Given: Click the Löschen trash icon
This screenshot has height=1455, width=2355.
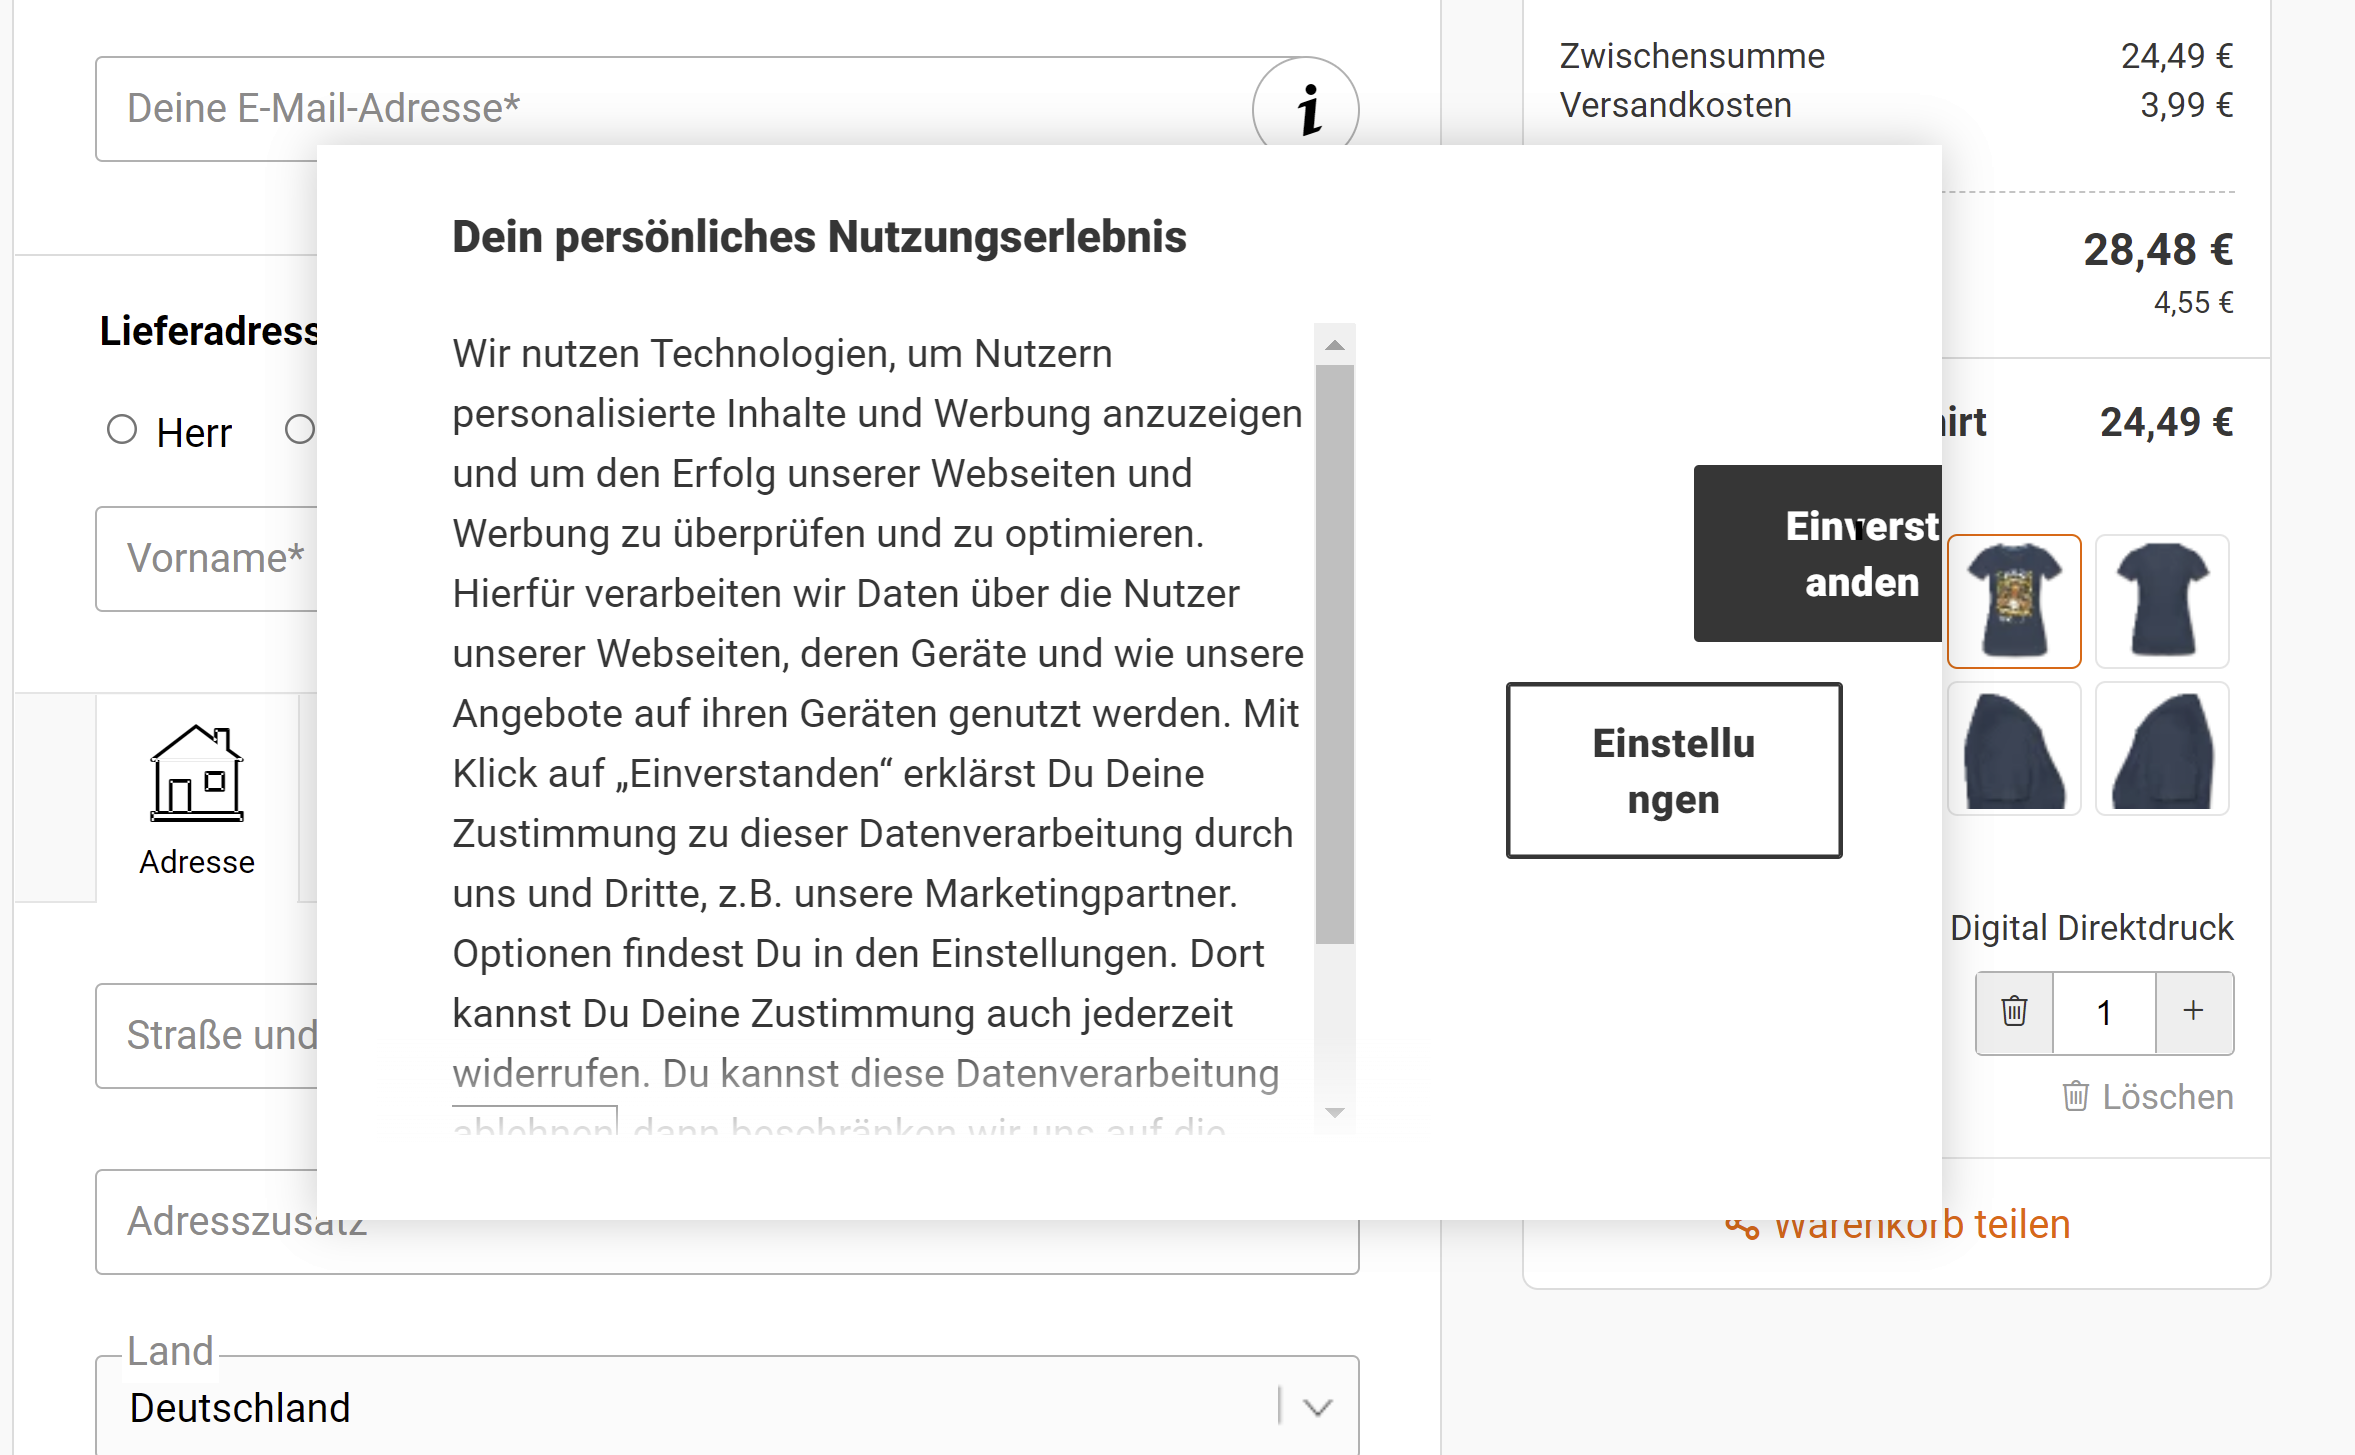Looking at the screenshot, I should pyautogui.click(x=2076, y=1097).
